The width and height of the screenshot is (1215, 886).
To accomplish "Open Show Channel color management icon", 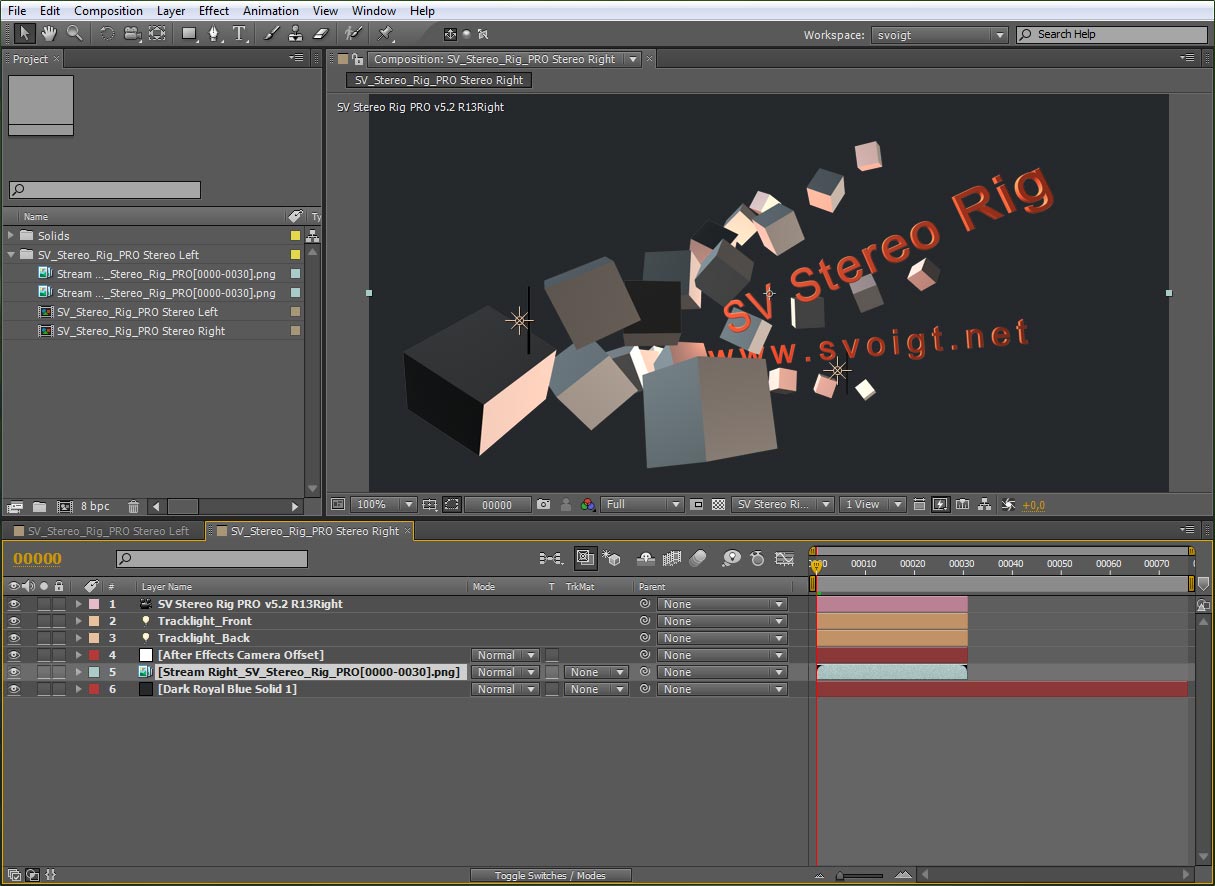I will 588,505.
